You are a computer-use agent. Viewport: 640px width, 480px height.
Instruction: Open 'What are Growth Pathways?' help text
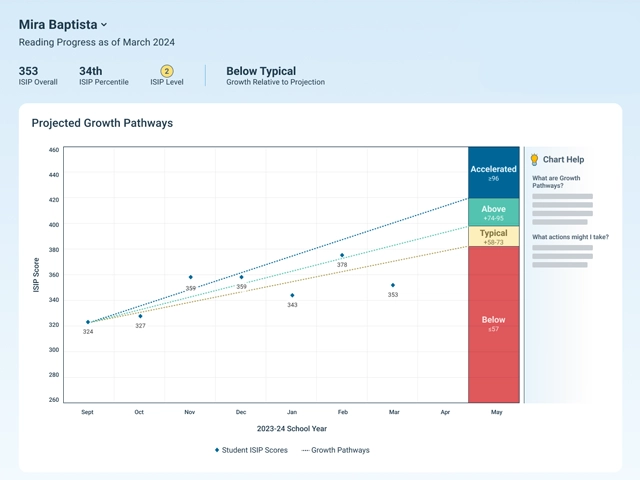[556, 182]
